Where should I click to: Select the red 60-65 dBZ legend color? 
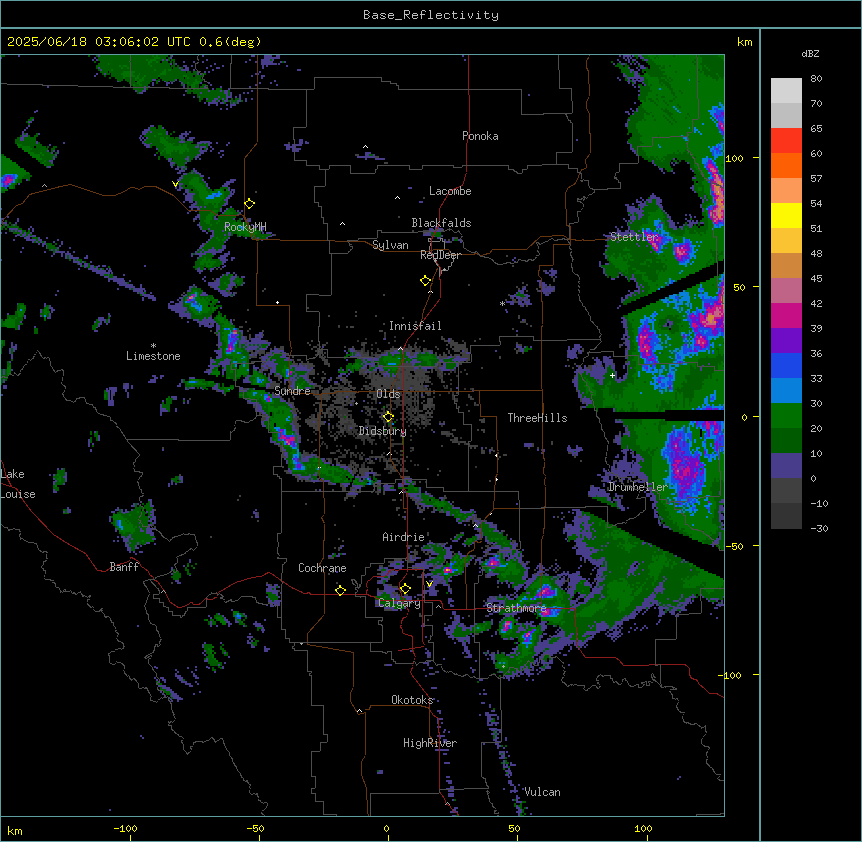pyautogui.click(x=786, y=141)
